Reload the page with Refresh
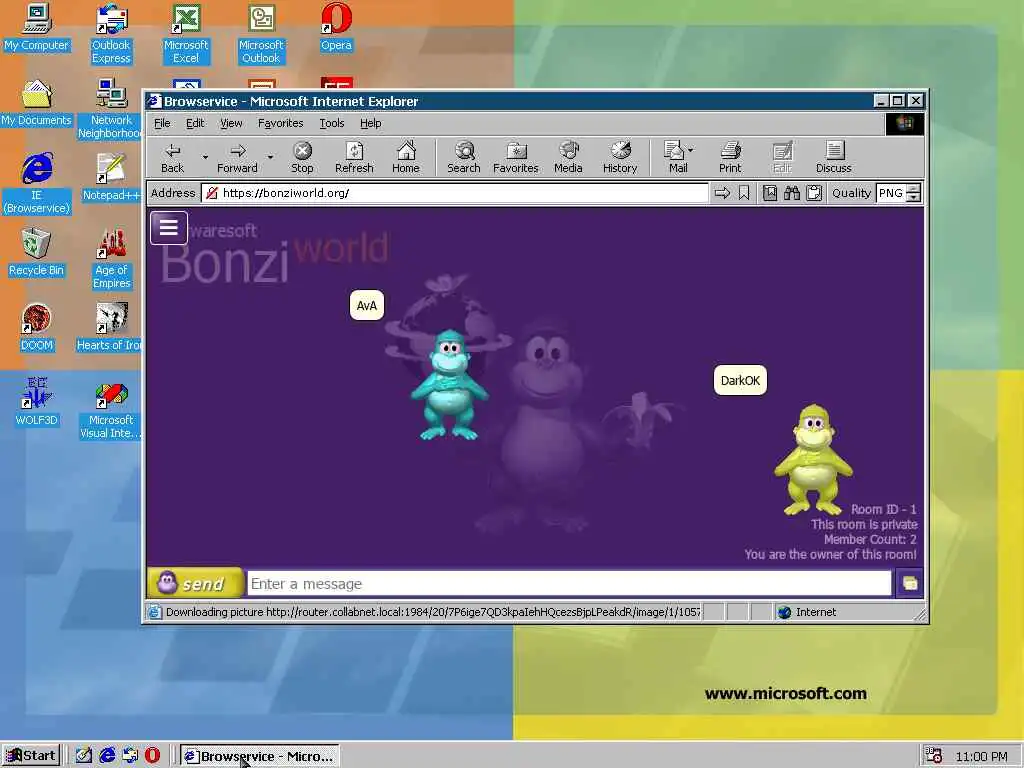The height and width of the screenshot is (768, 1024). [x=354, y=157]
